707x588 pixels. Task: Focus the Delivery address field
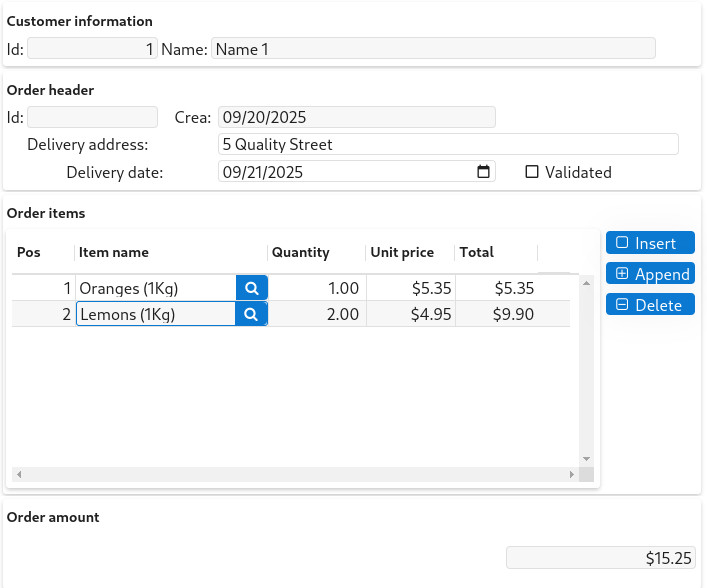(448, 144)
